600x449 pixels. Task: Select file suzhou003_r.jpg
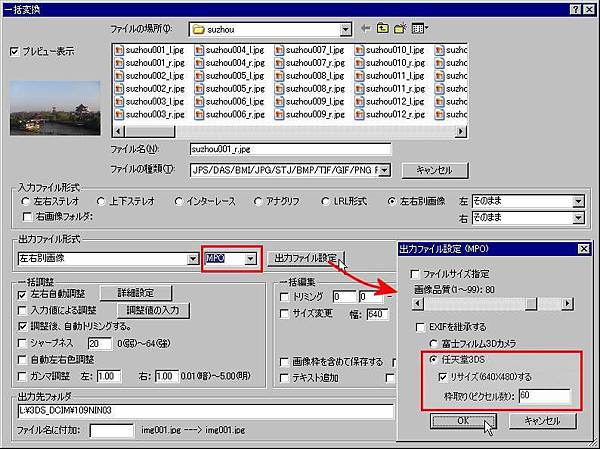(150, 114)
